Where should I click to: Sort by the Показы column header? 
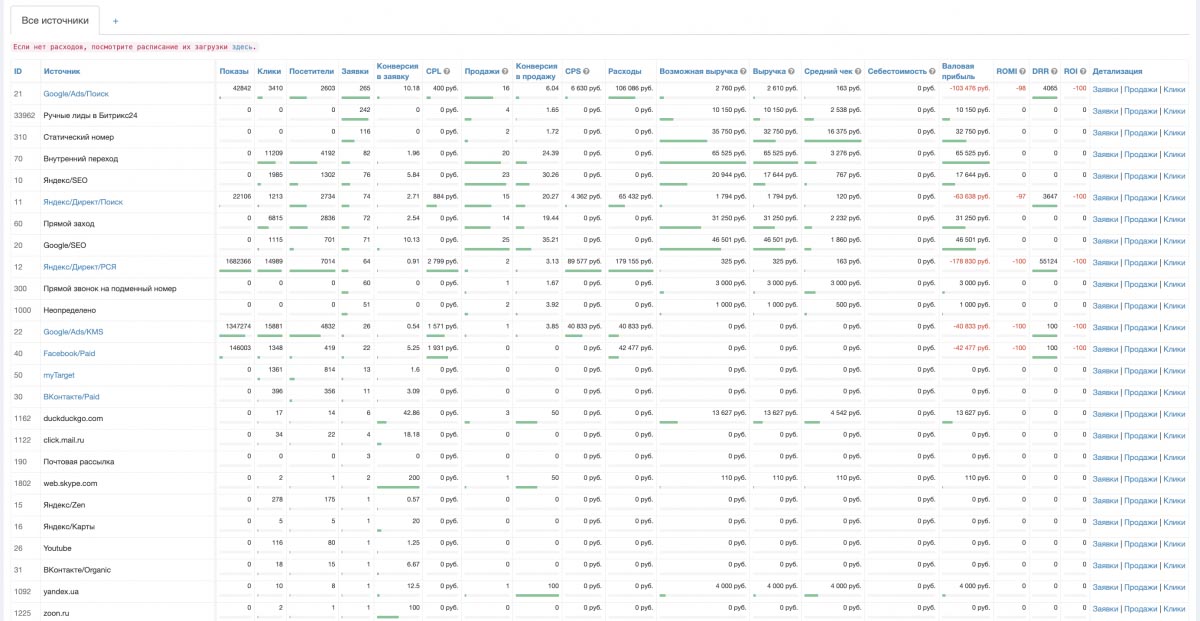234,72
